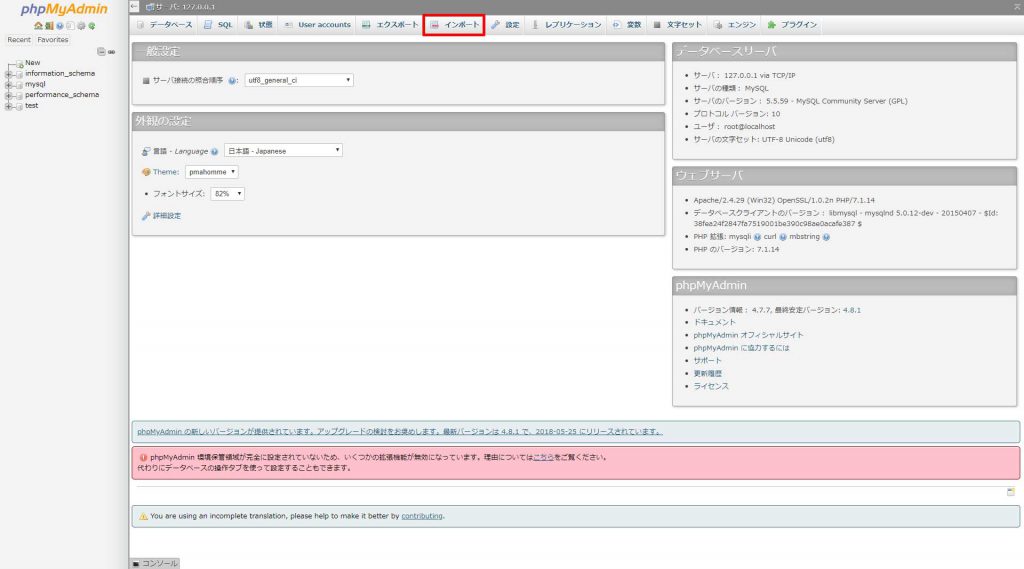Open the エンジン tab
Image resolution: width=1024 pixels, height=569 pixels.
tap(735, 25)
